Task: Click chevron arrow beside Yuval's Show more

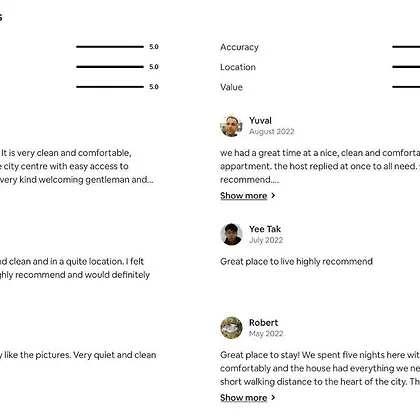Action: point(273,196)
